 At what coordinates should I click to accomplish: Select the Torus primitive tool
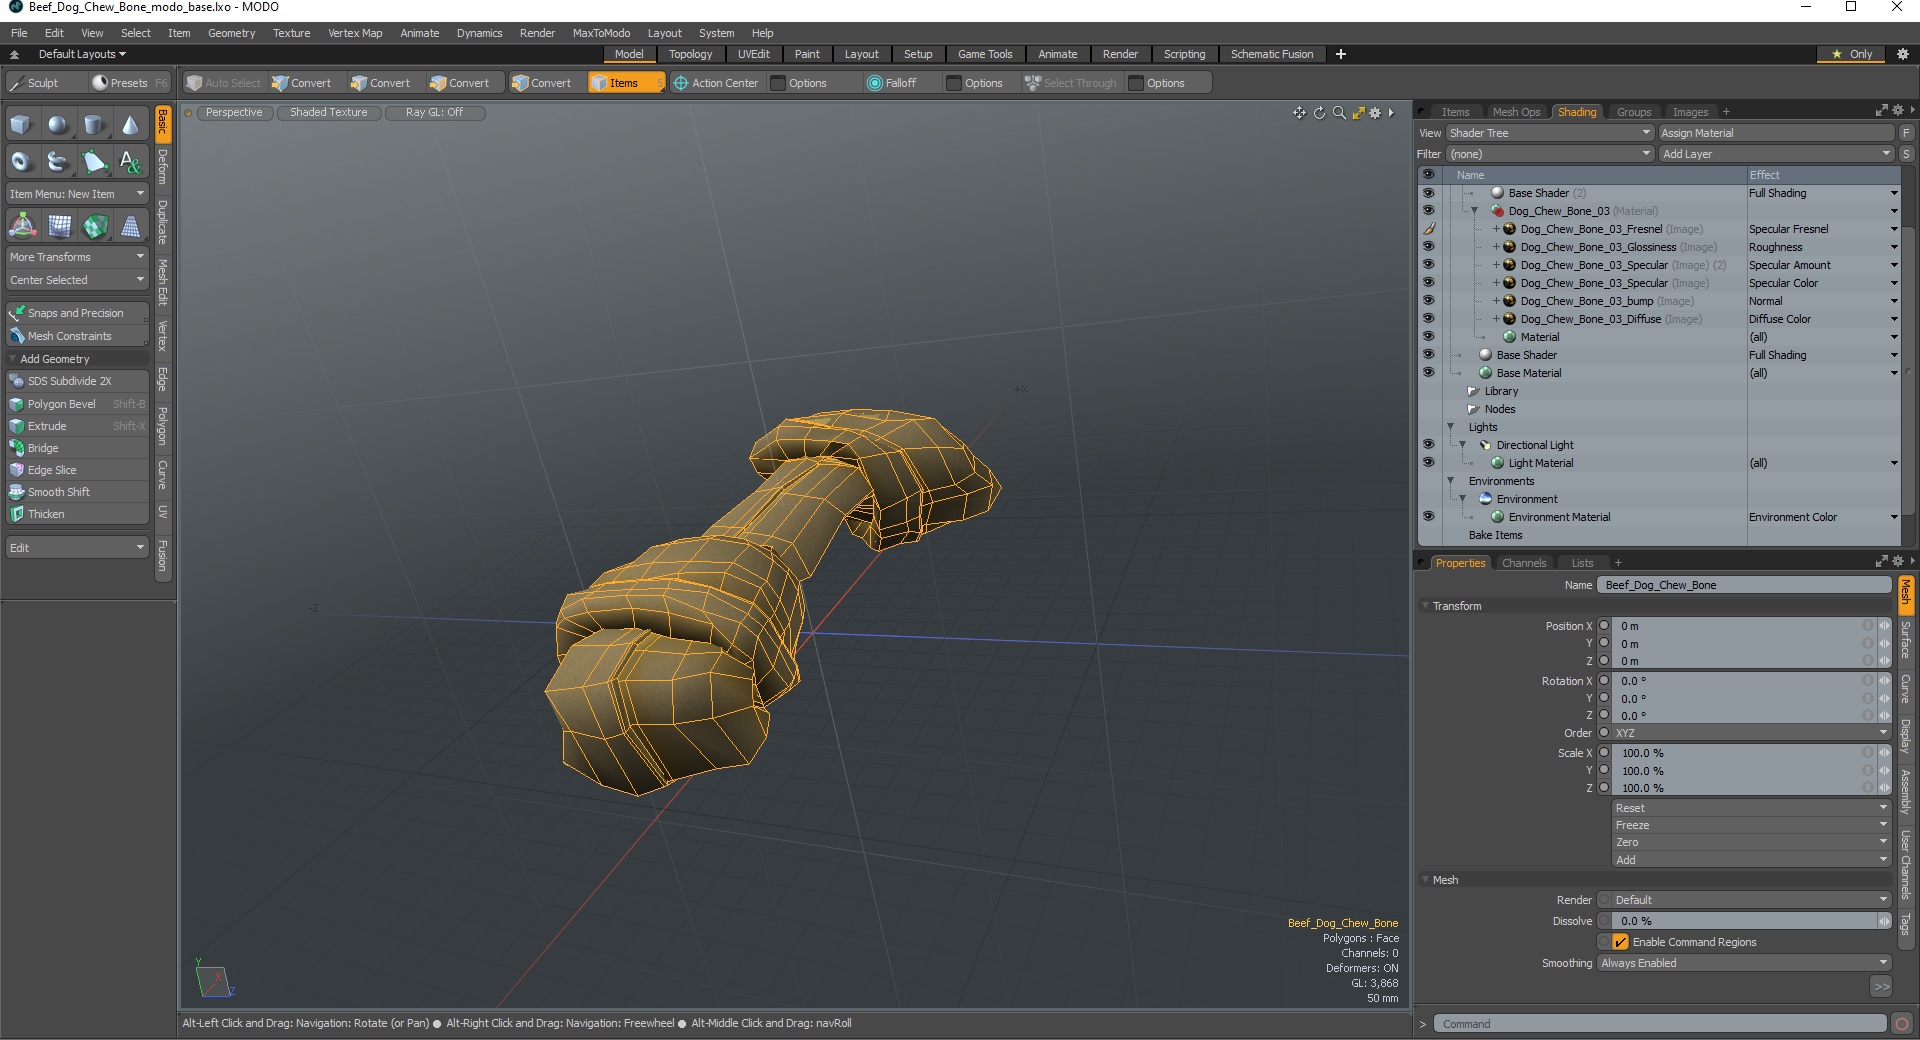pyautogui.click(x=22, y=161)
